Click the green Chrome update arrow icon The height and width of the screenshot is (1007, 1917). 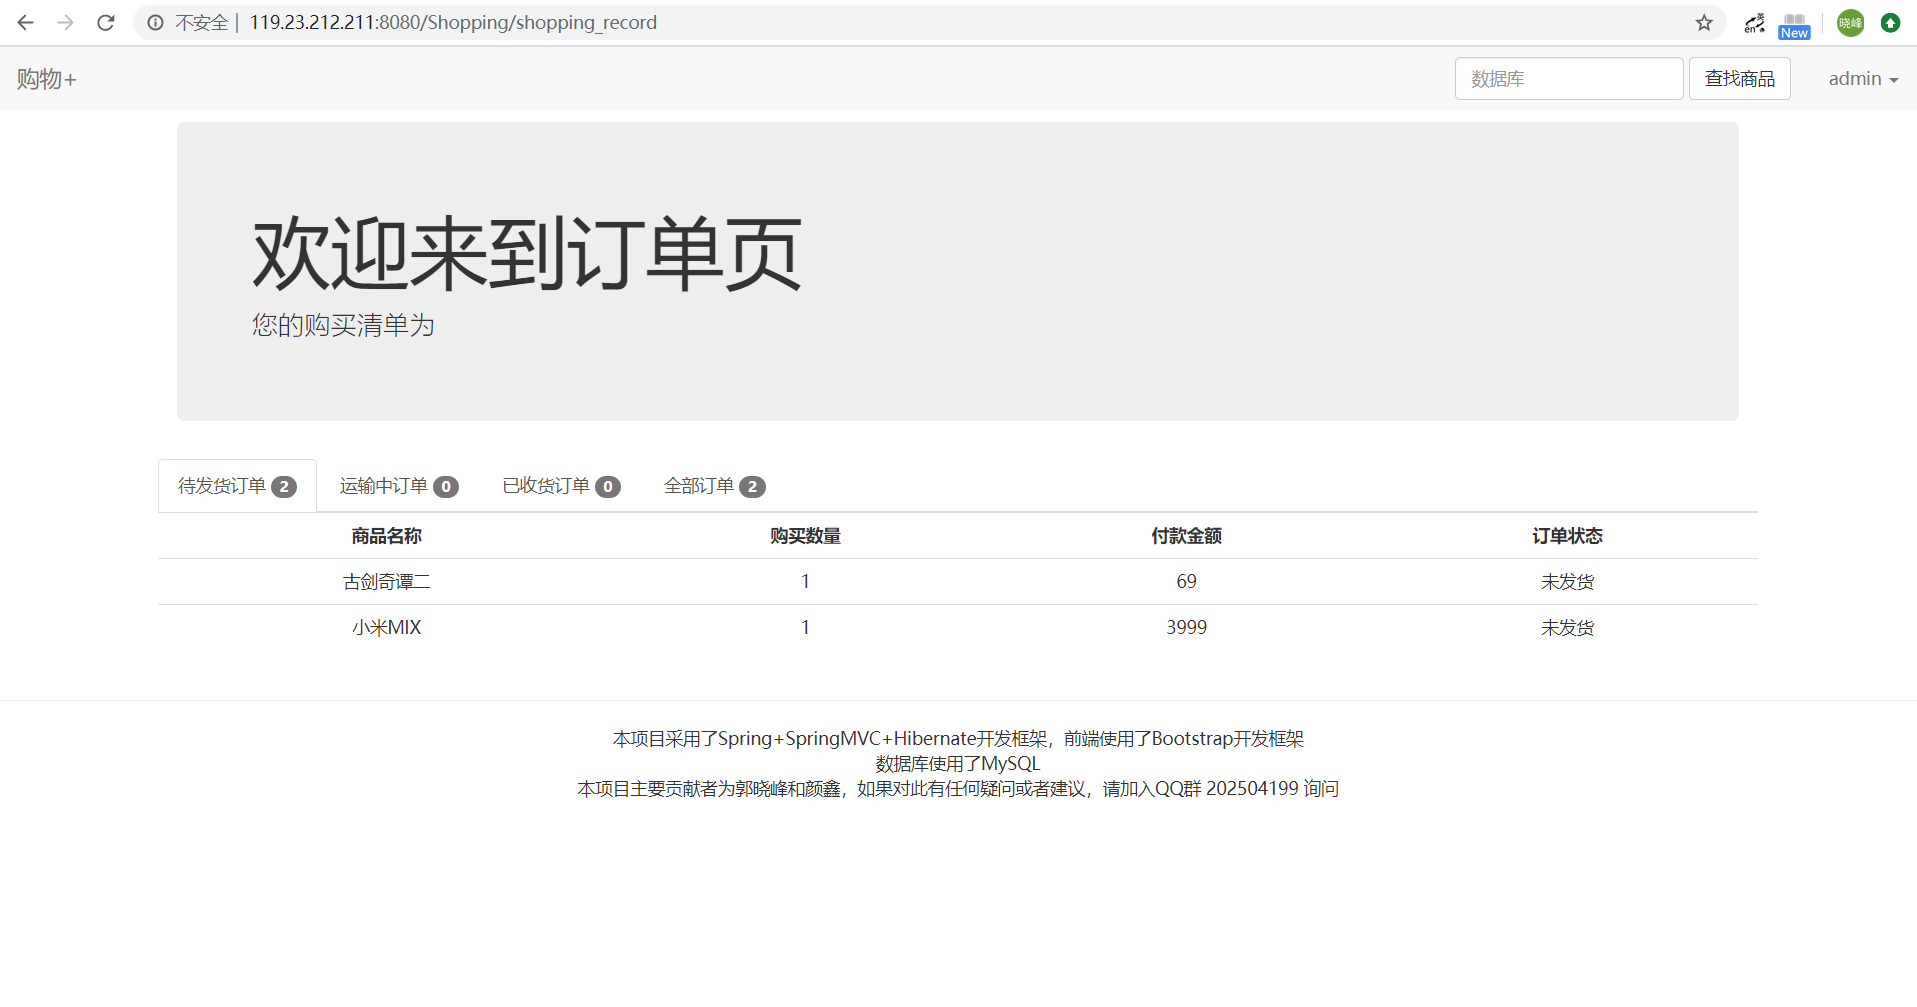(x=1890, y=22)
